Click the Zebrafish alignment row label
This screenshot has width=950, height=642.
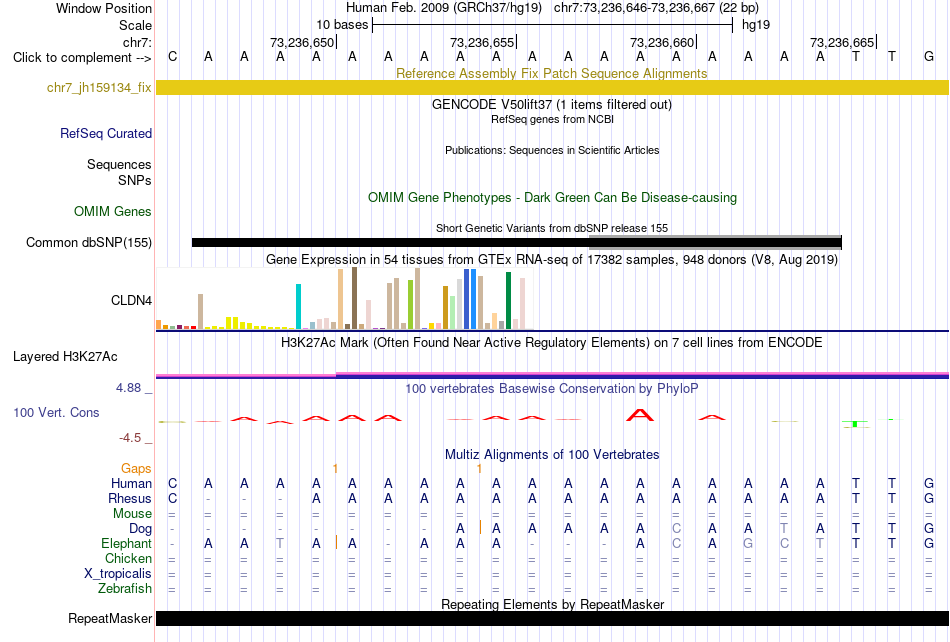pos(125,588)
